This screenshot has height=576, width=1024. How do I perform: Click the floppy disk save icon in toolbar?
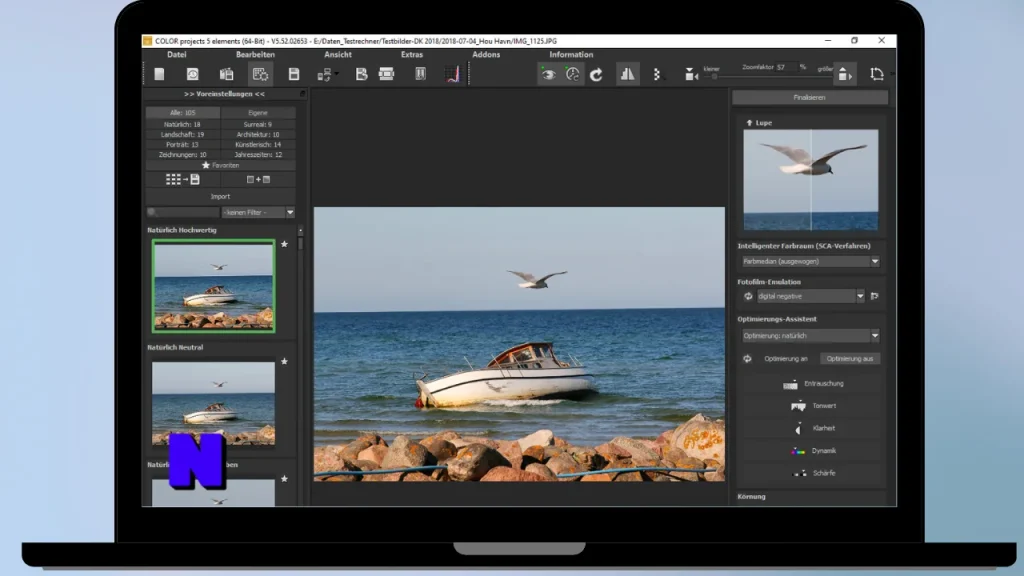tap(294, 74)
